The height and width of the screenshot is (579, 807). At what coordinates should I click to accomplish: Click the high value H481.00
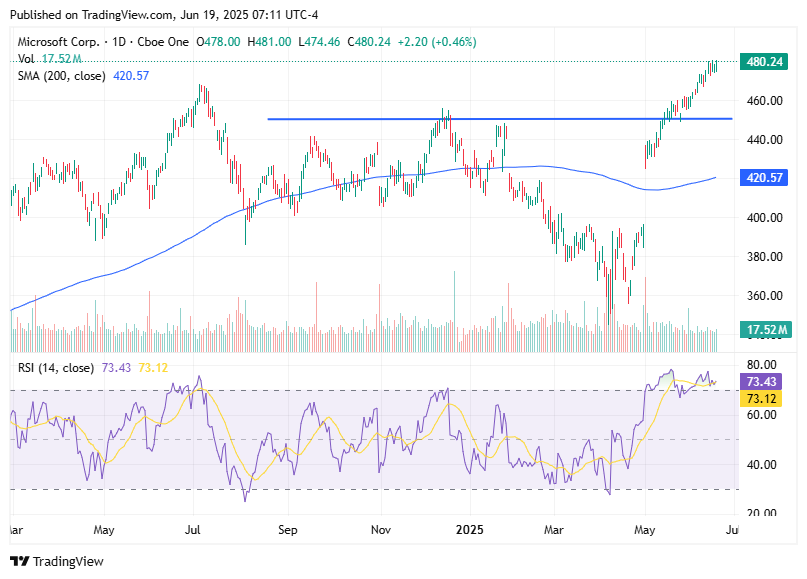(269, 42)
